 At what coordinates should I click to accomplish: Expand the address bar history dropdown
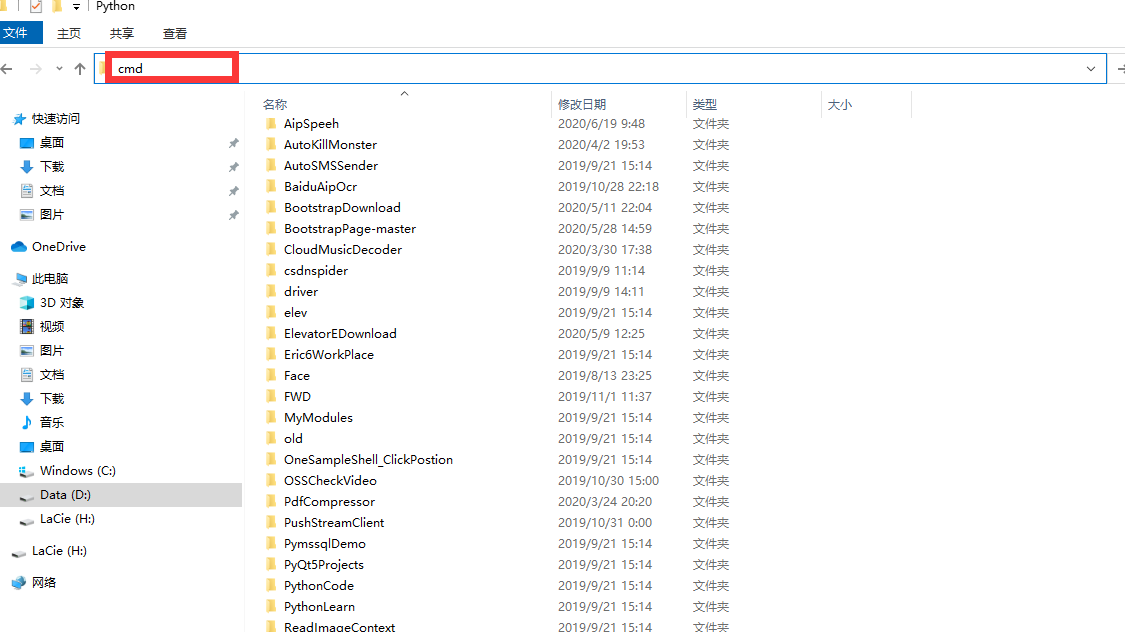1091,69
